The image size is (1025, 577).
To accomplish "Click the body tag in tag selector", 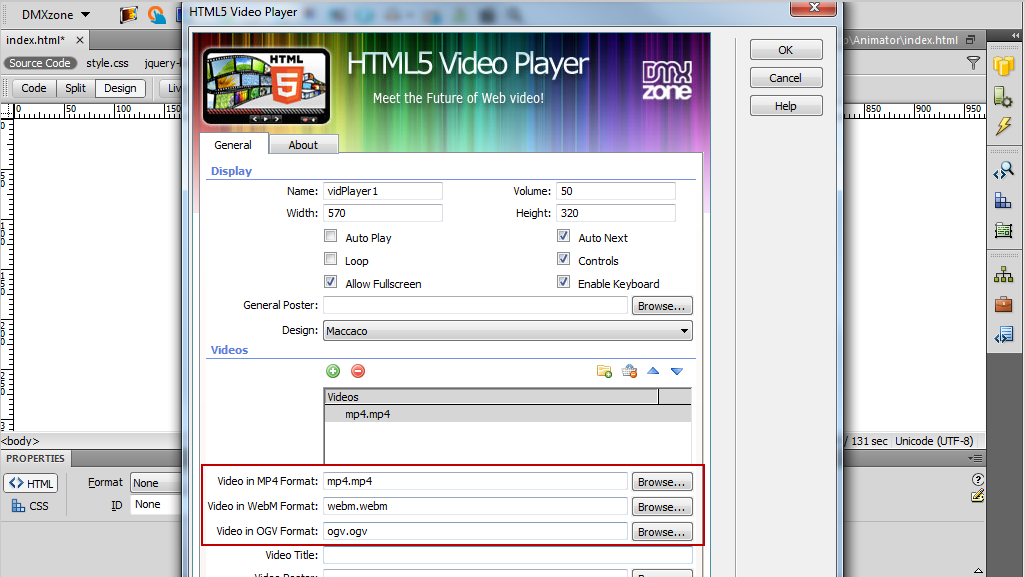I will click(20, 441).
